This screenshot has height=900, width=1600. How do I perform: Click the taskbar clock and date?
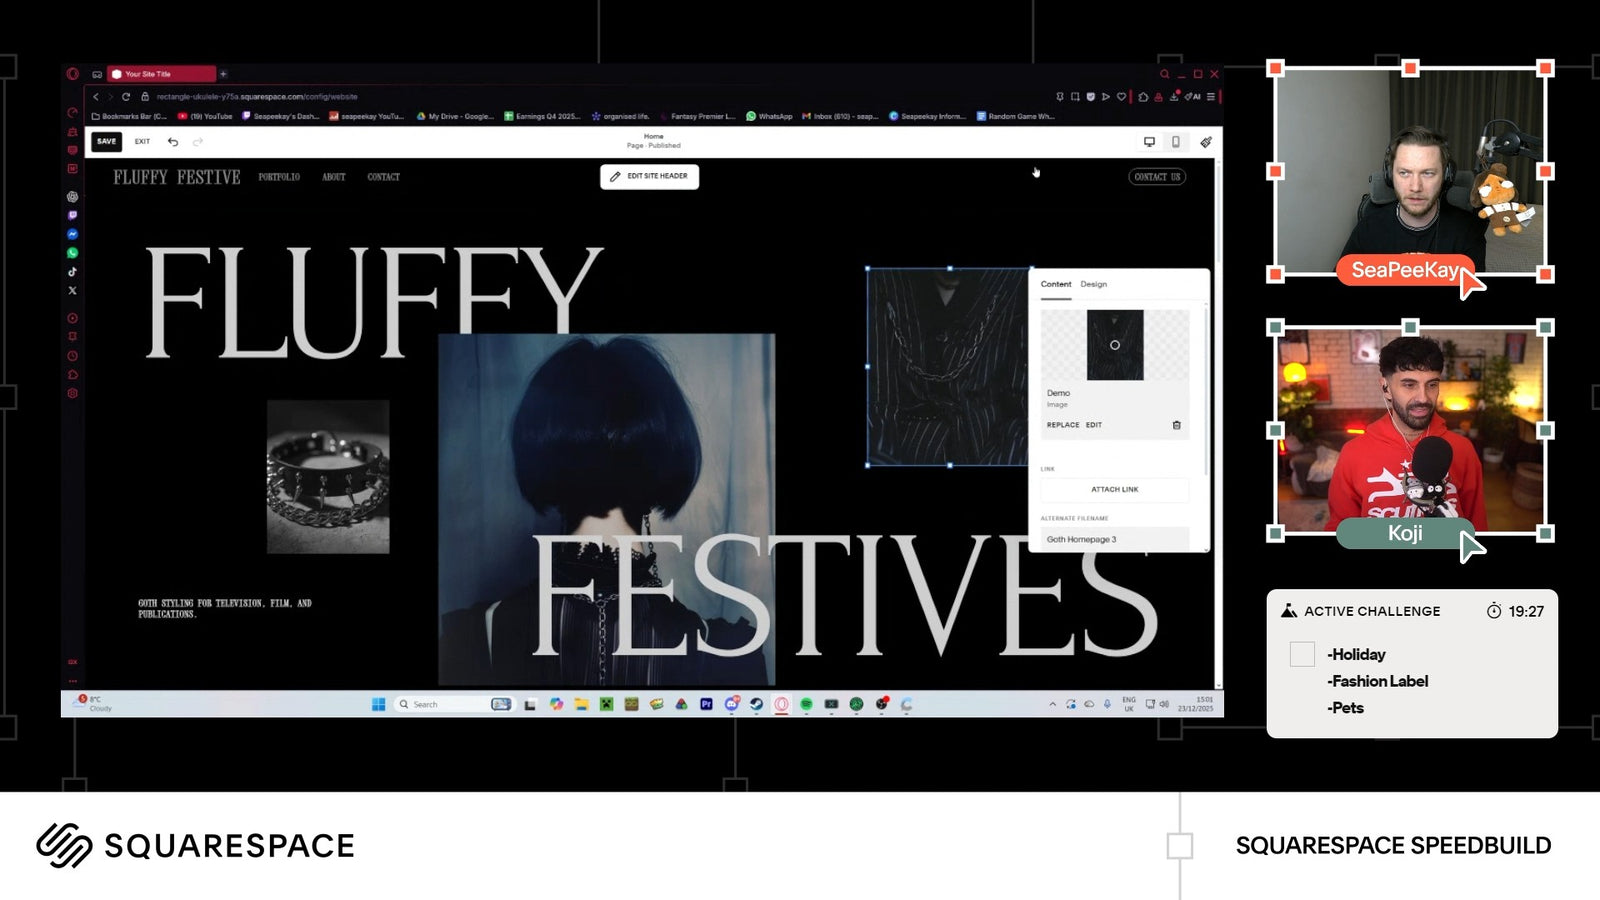[x=1195, y=704]
